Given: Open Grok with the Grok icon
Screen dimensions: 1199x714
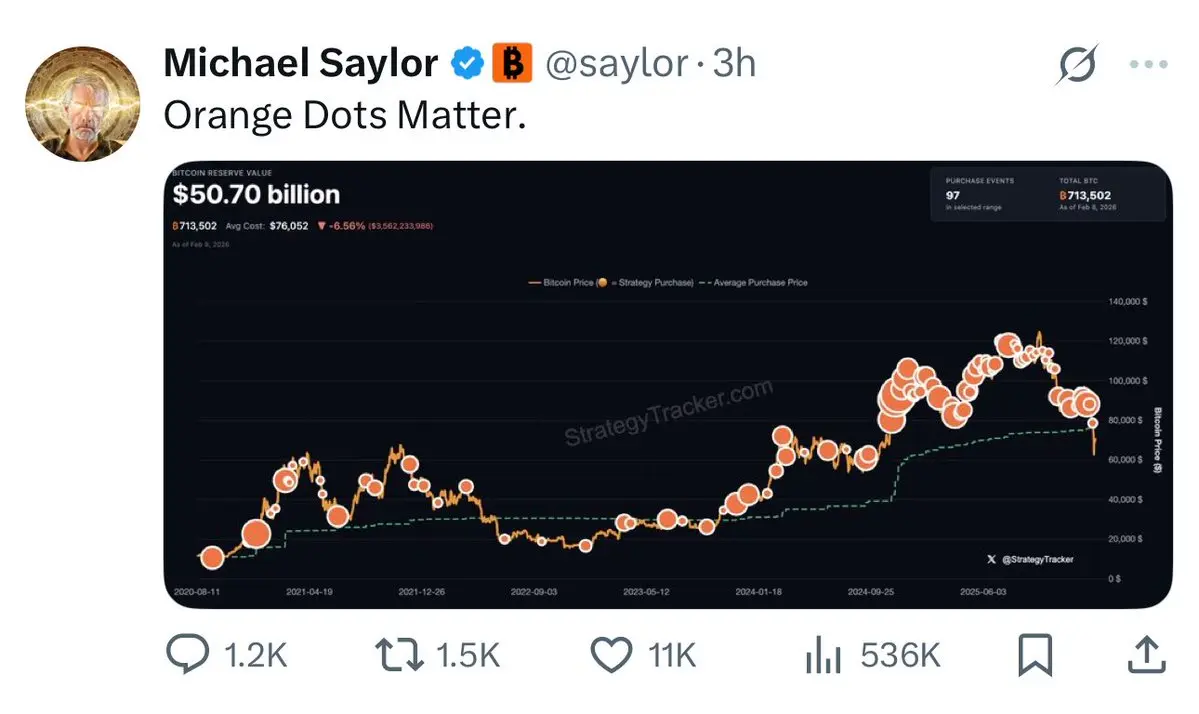Looking at the screenshot, I should coord(1076,63).
